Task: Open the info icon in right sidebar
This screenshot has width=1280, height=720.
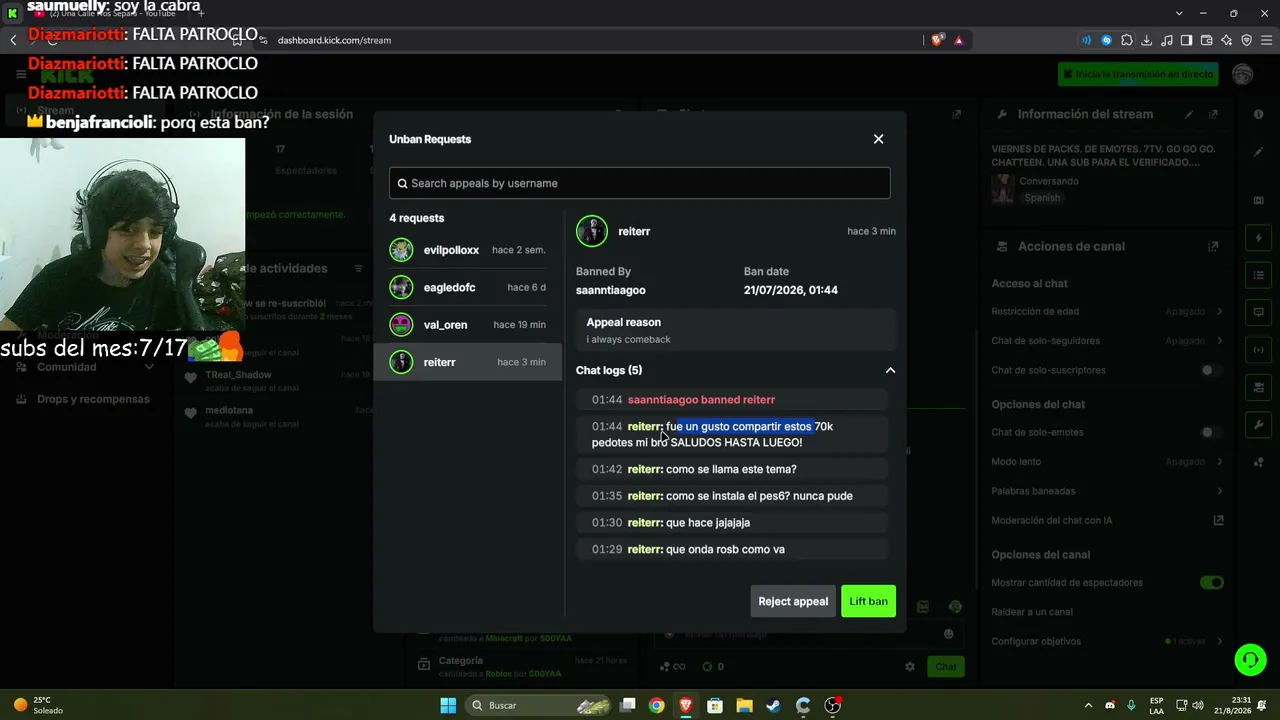Action: point(1258,114)
